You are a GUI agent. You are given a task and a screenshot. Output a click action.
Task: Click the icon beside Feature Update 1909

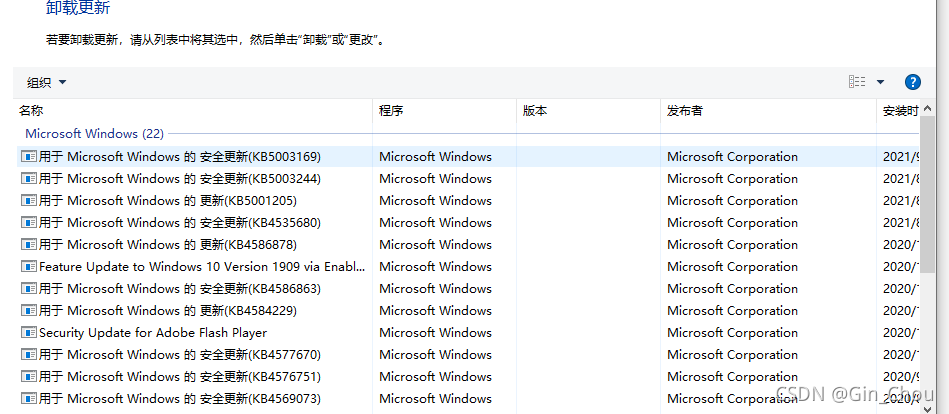coord(28,266)
